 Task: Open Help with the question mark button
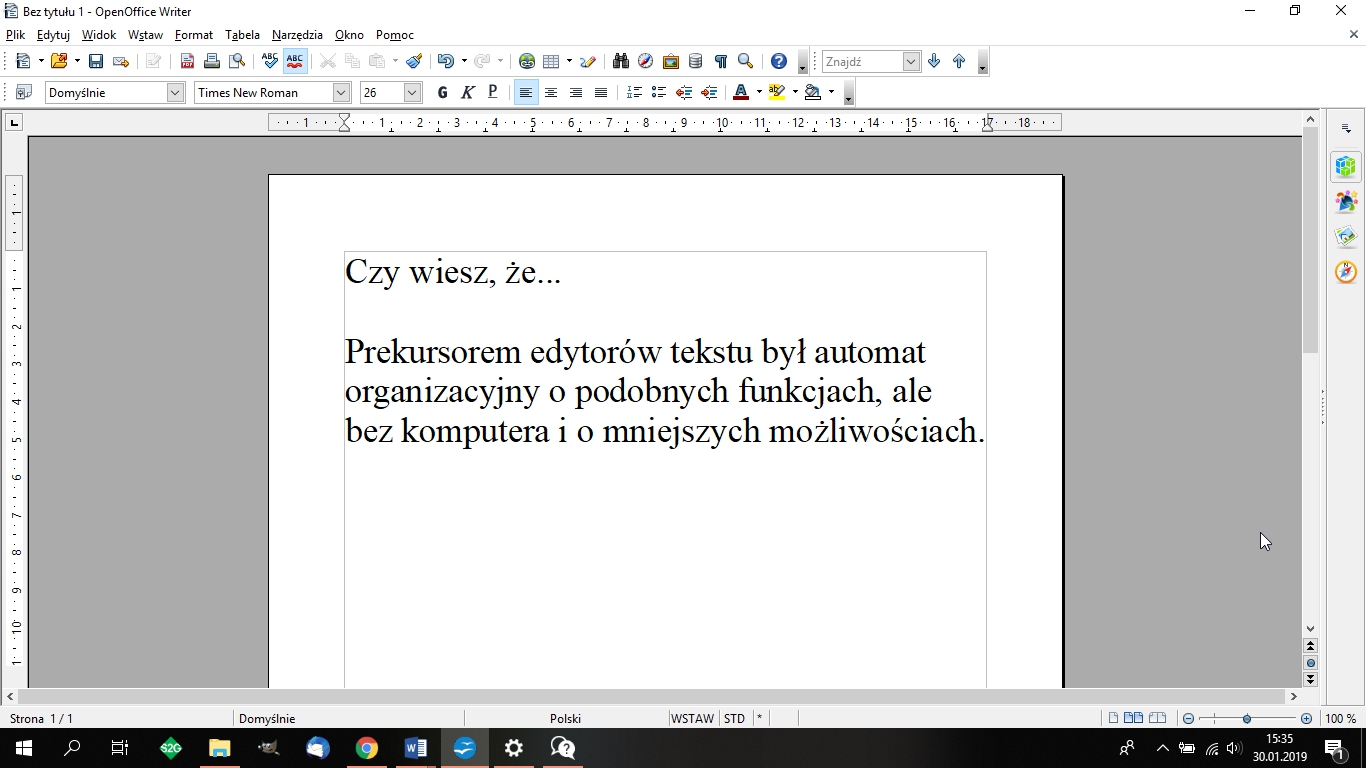tap(778, 61)
